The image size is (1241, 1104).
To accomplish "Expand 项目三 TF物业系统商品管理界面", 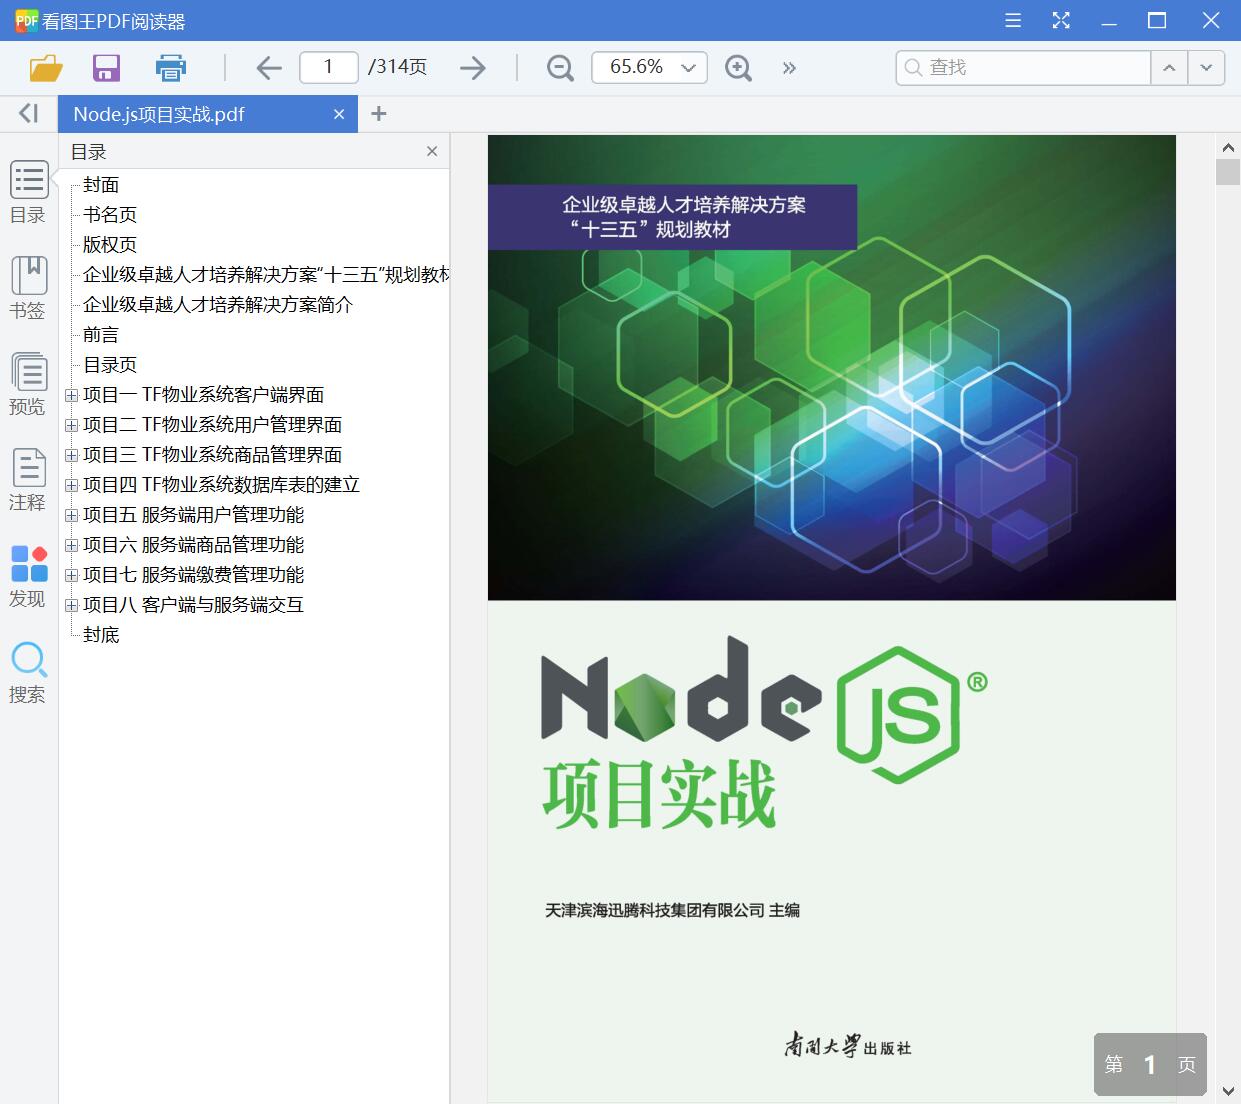I will pyautogui.click(x=71, y=455).
